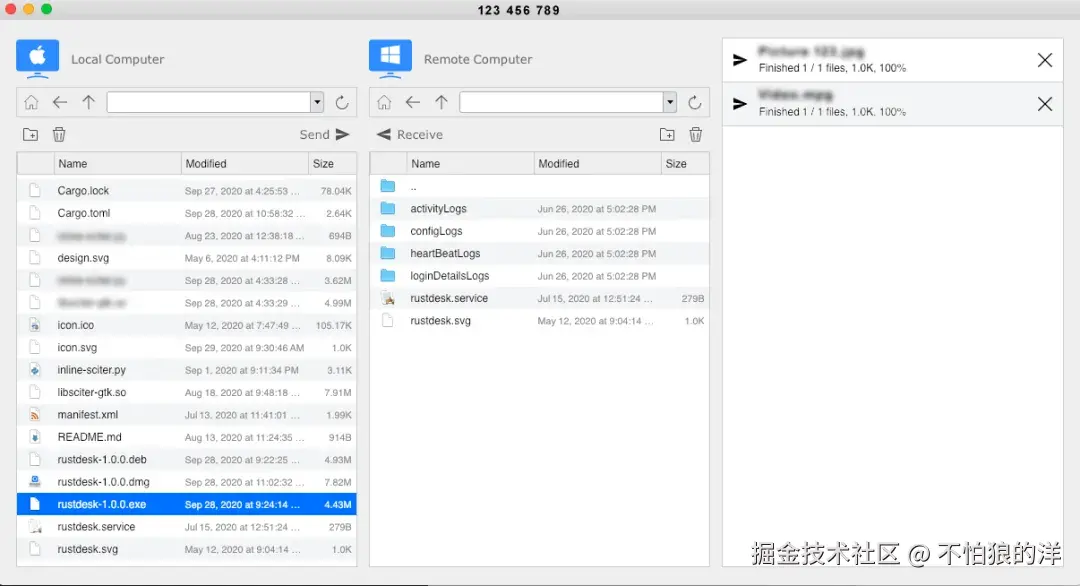Click the Home icon in Remote Computer panel
Viewport: 1080px width, 586px height.
pos(384,101)
